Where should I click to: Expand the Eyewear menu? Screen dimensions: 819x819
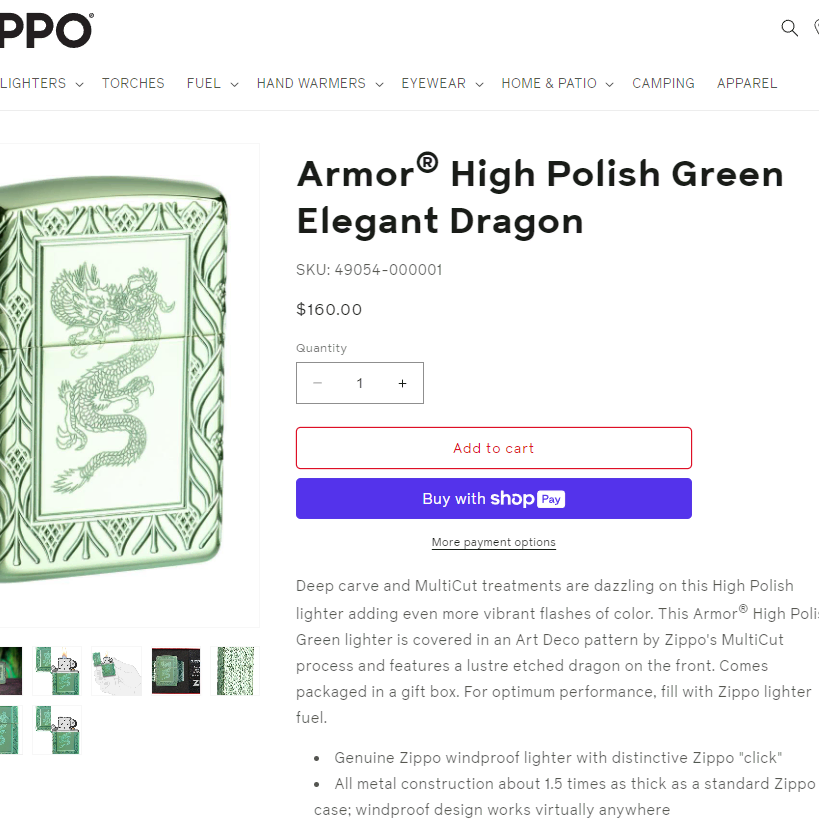(442, 84)
